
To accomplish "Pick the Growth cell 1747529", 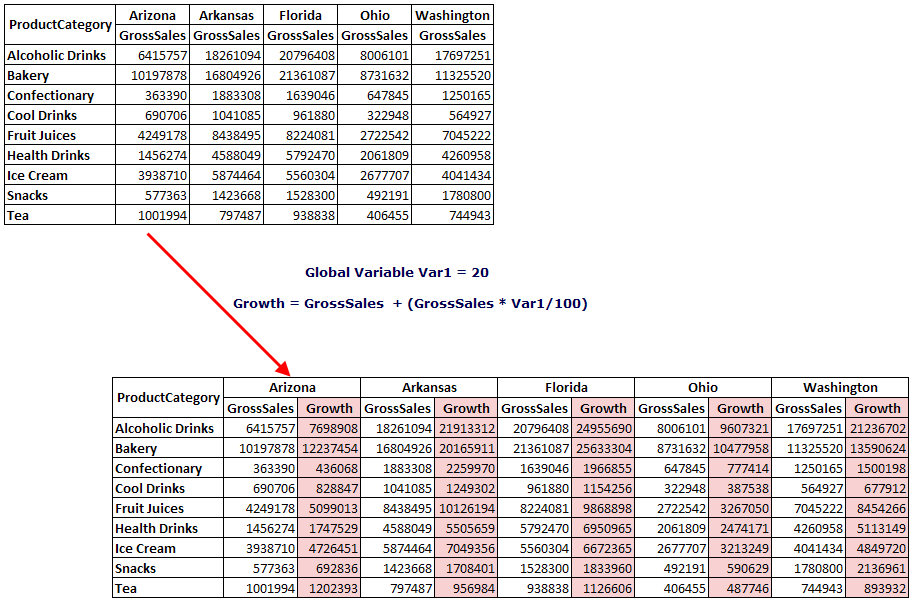I will point(329,528).
